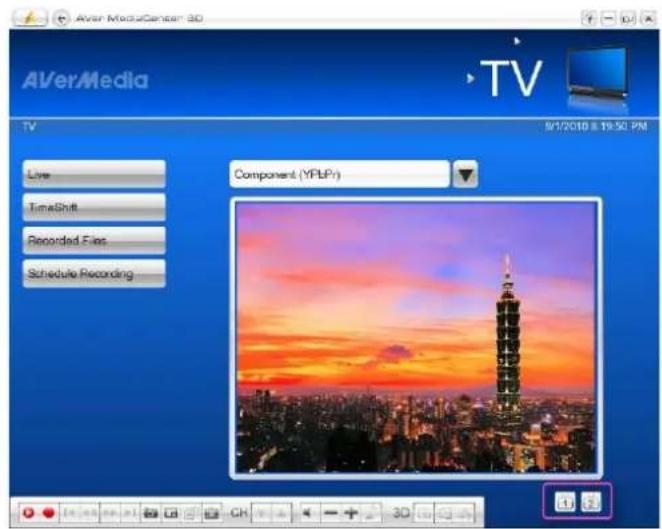Click the large TV heading text
Screen dimensions: 662x529
coord(511,78)
